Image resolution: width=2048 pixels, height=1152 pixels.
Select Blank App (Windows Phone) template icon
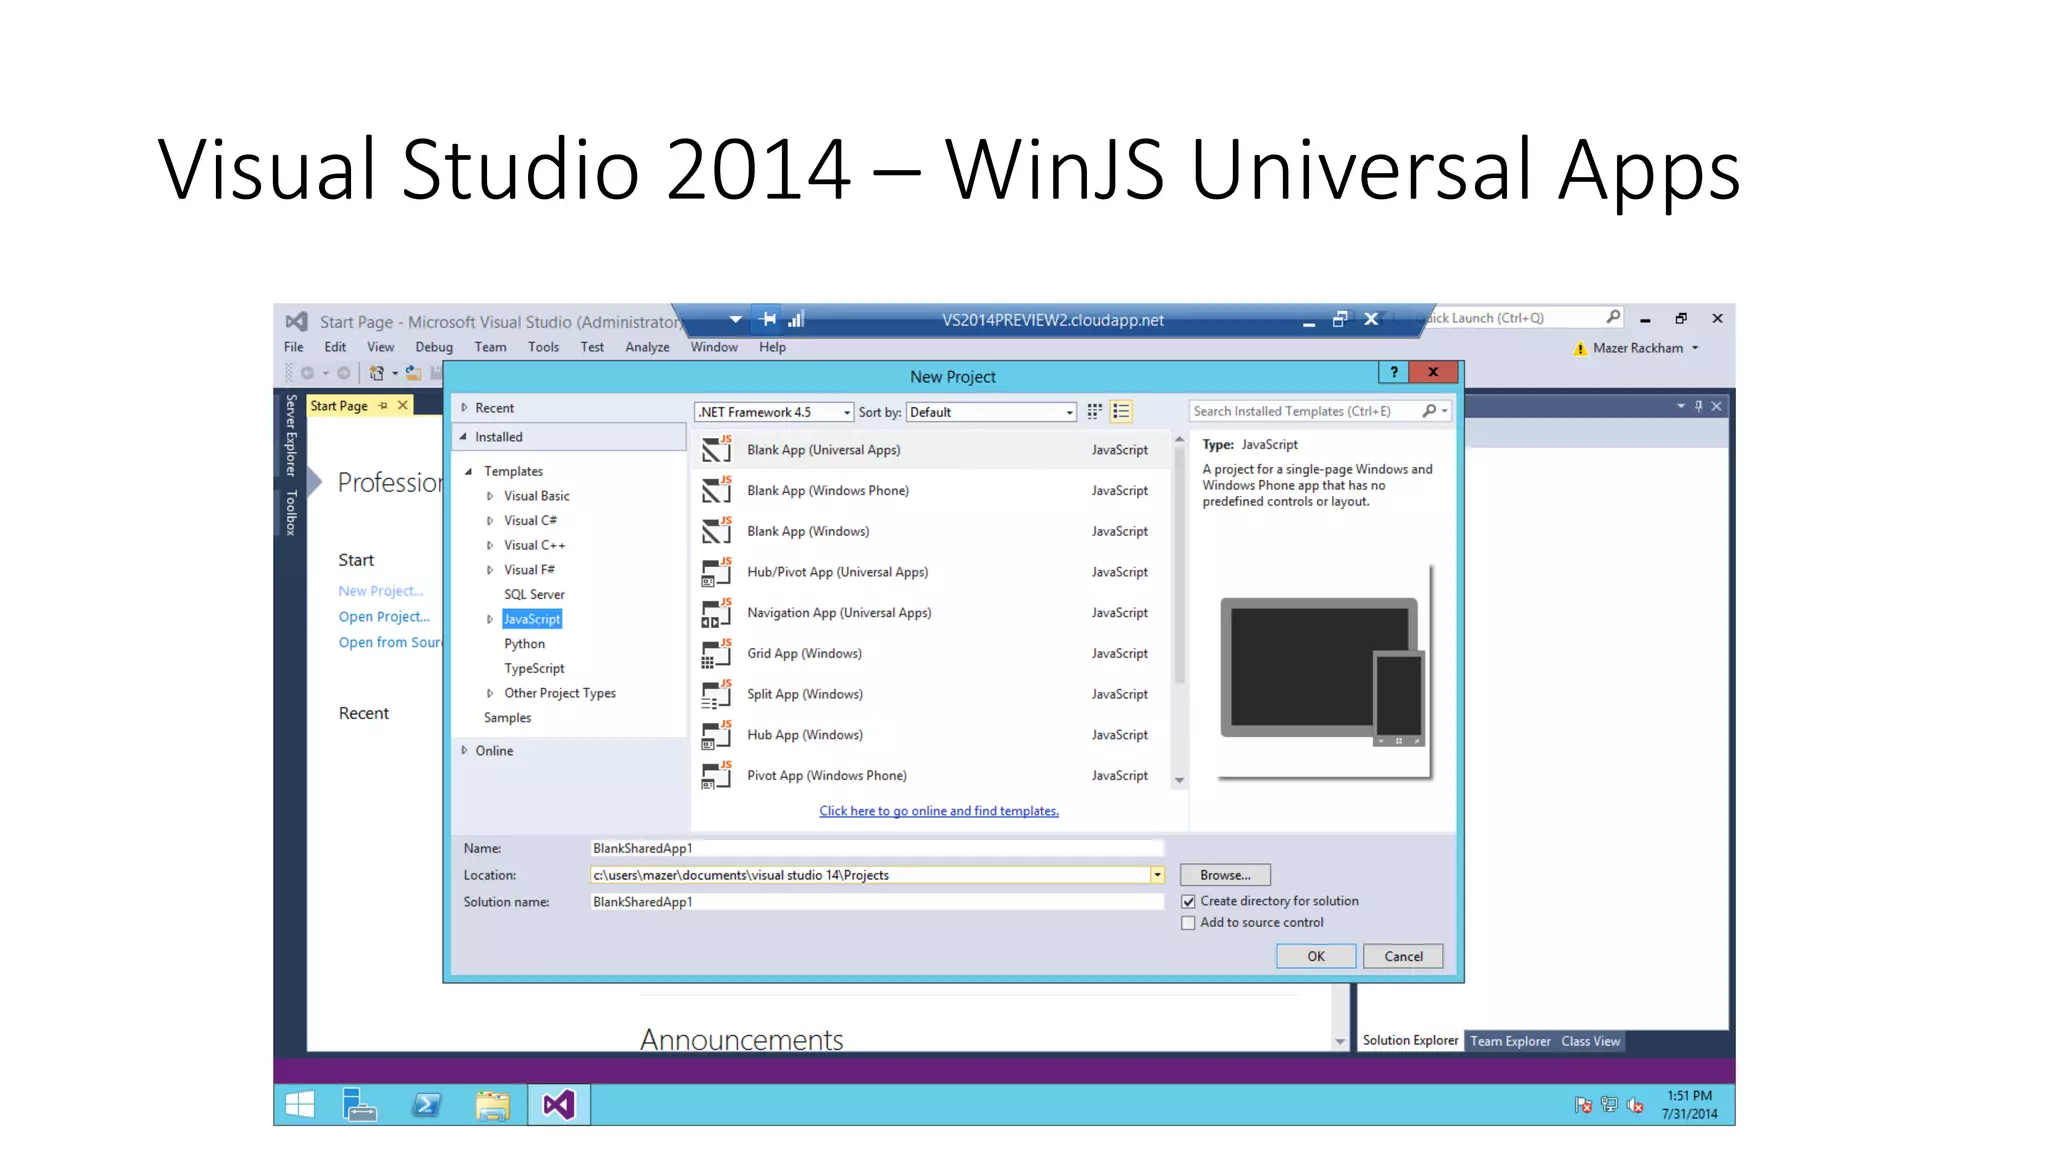[716, 490]
